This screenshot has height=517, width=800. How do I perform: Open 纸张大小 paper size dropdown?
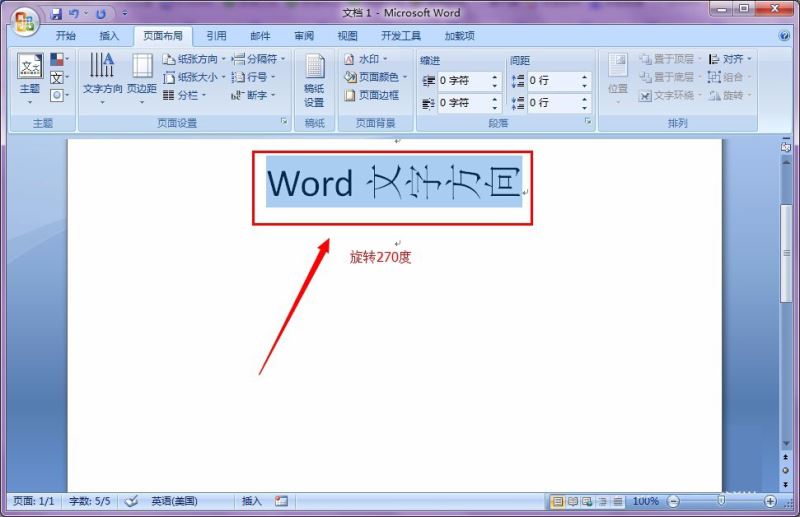(x=194, y=77)
